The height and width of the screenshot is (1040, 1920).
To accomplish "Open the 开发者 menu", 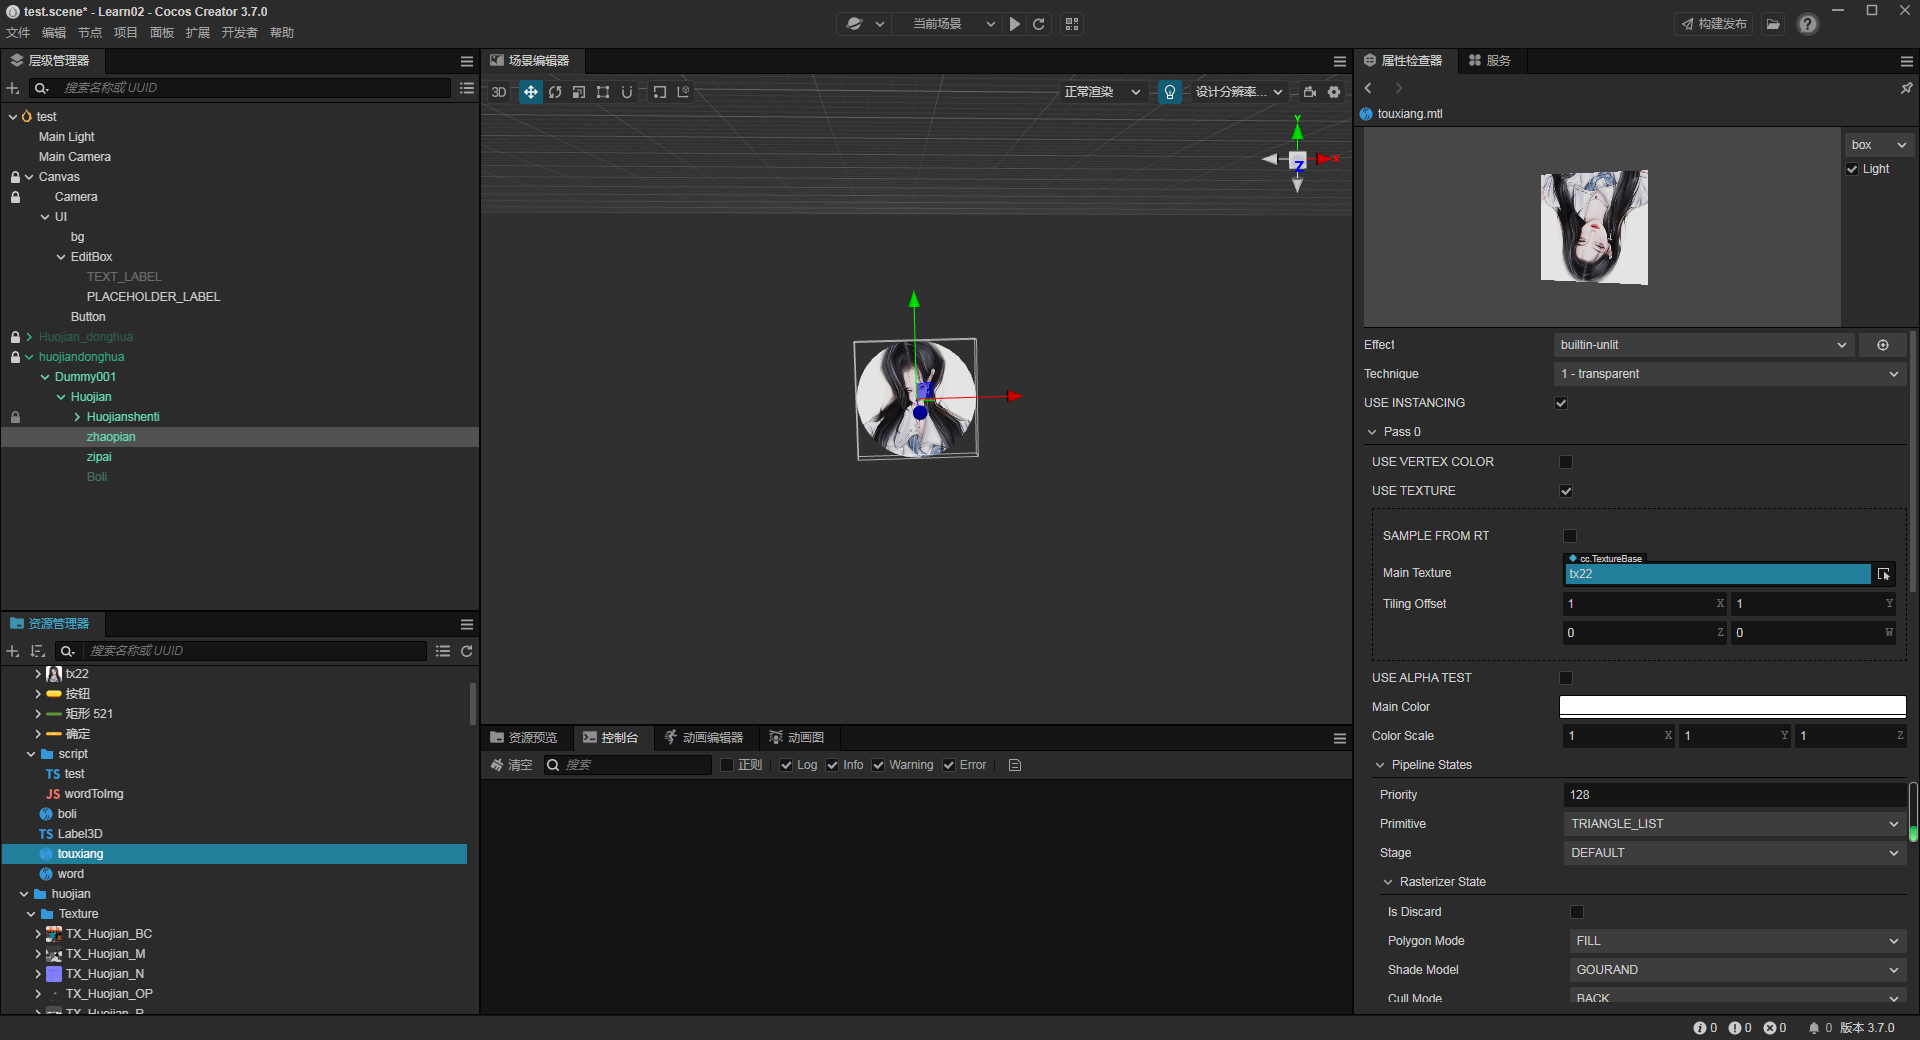I will pyautogui.click(x=240, y=33).
